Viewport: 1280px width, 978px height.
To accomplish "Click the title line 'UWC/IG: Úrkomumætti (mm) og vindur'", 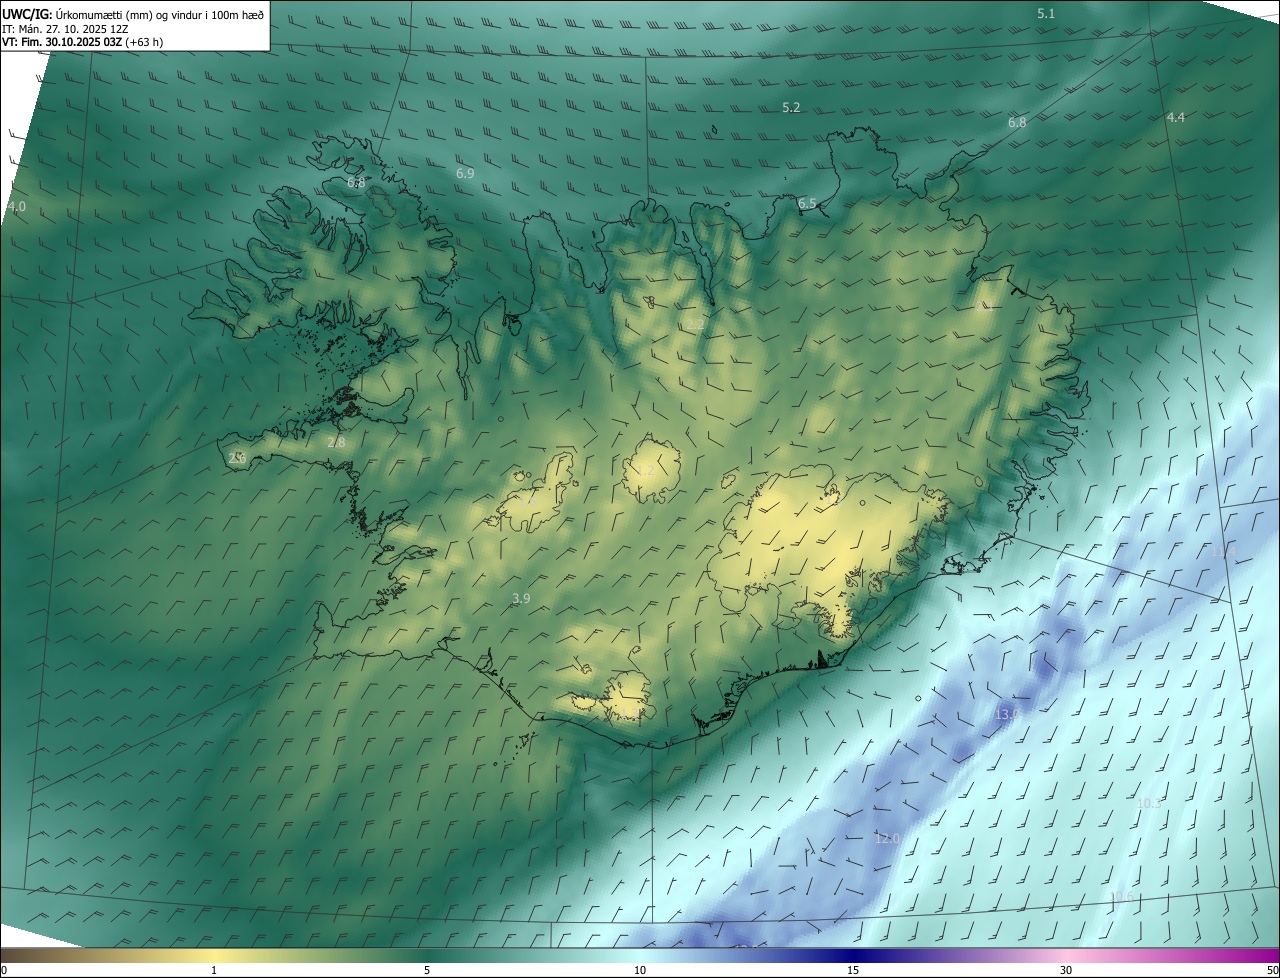I will pos(133,13).
